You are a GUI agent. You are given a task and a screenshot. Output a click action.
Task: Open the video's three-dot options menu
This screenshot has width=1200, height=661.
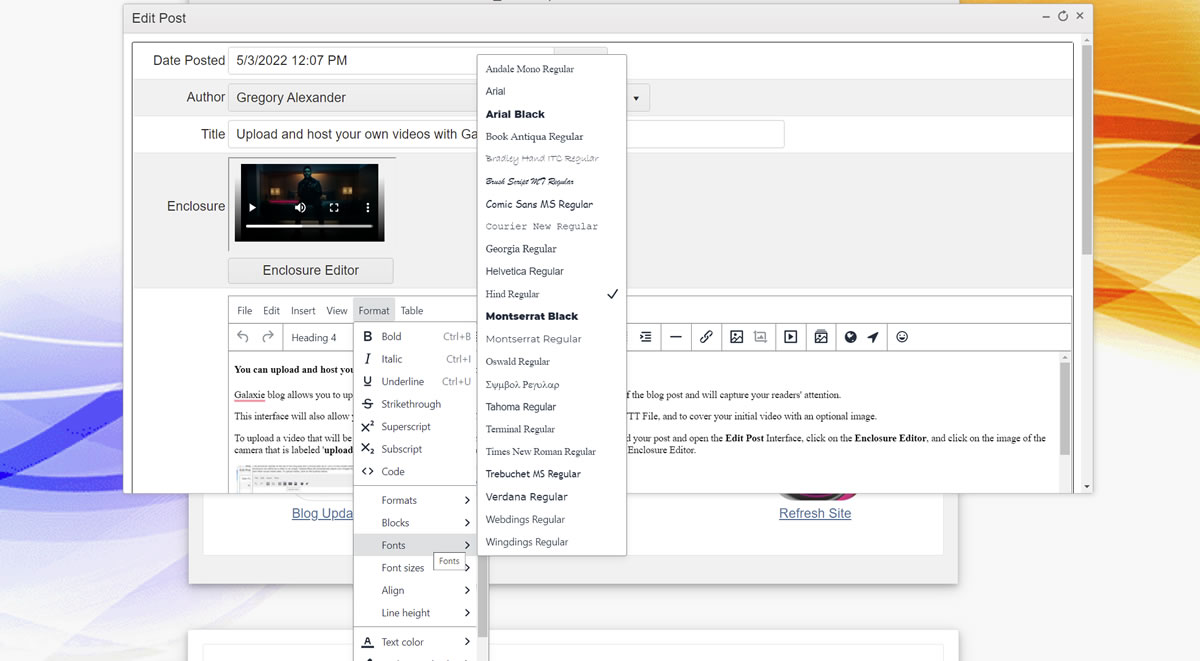pos(368,208)
